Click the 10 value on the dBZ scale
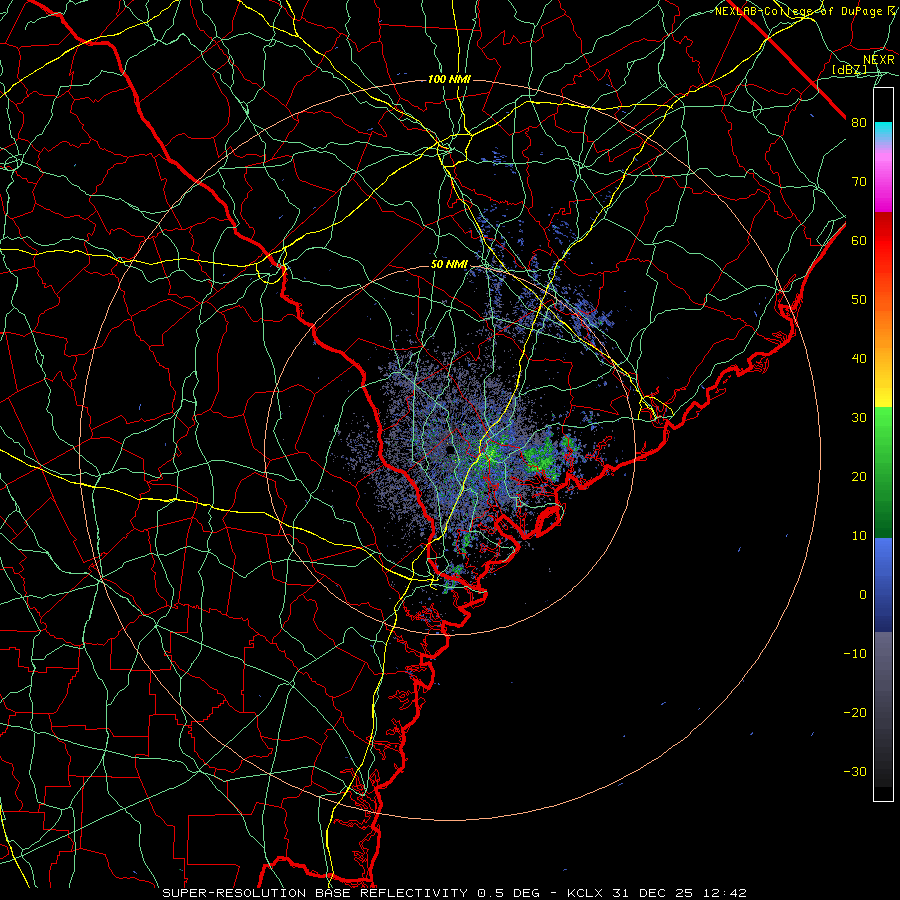The image size is (900, 900). click(x=859, y=536)
